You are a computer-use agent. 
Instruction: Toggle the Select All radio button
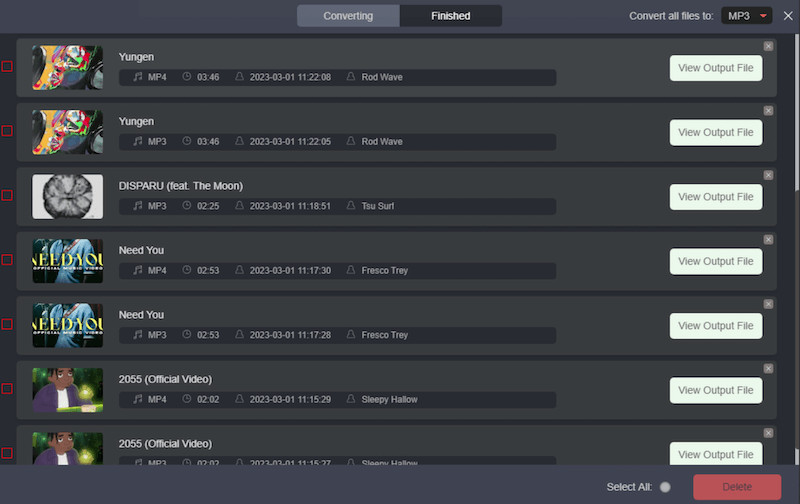(665, 487)
